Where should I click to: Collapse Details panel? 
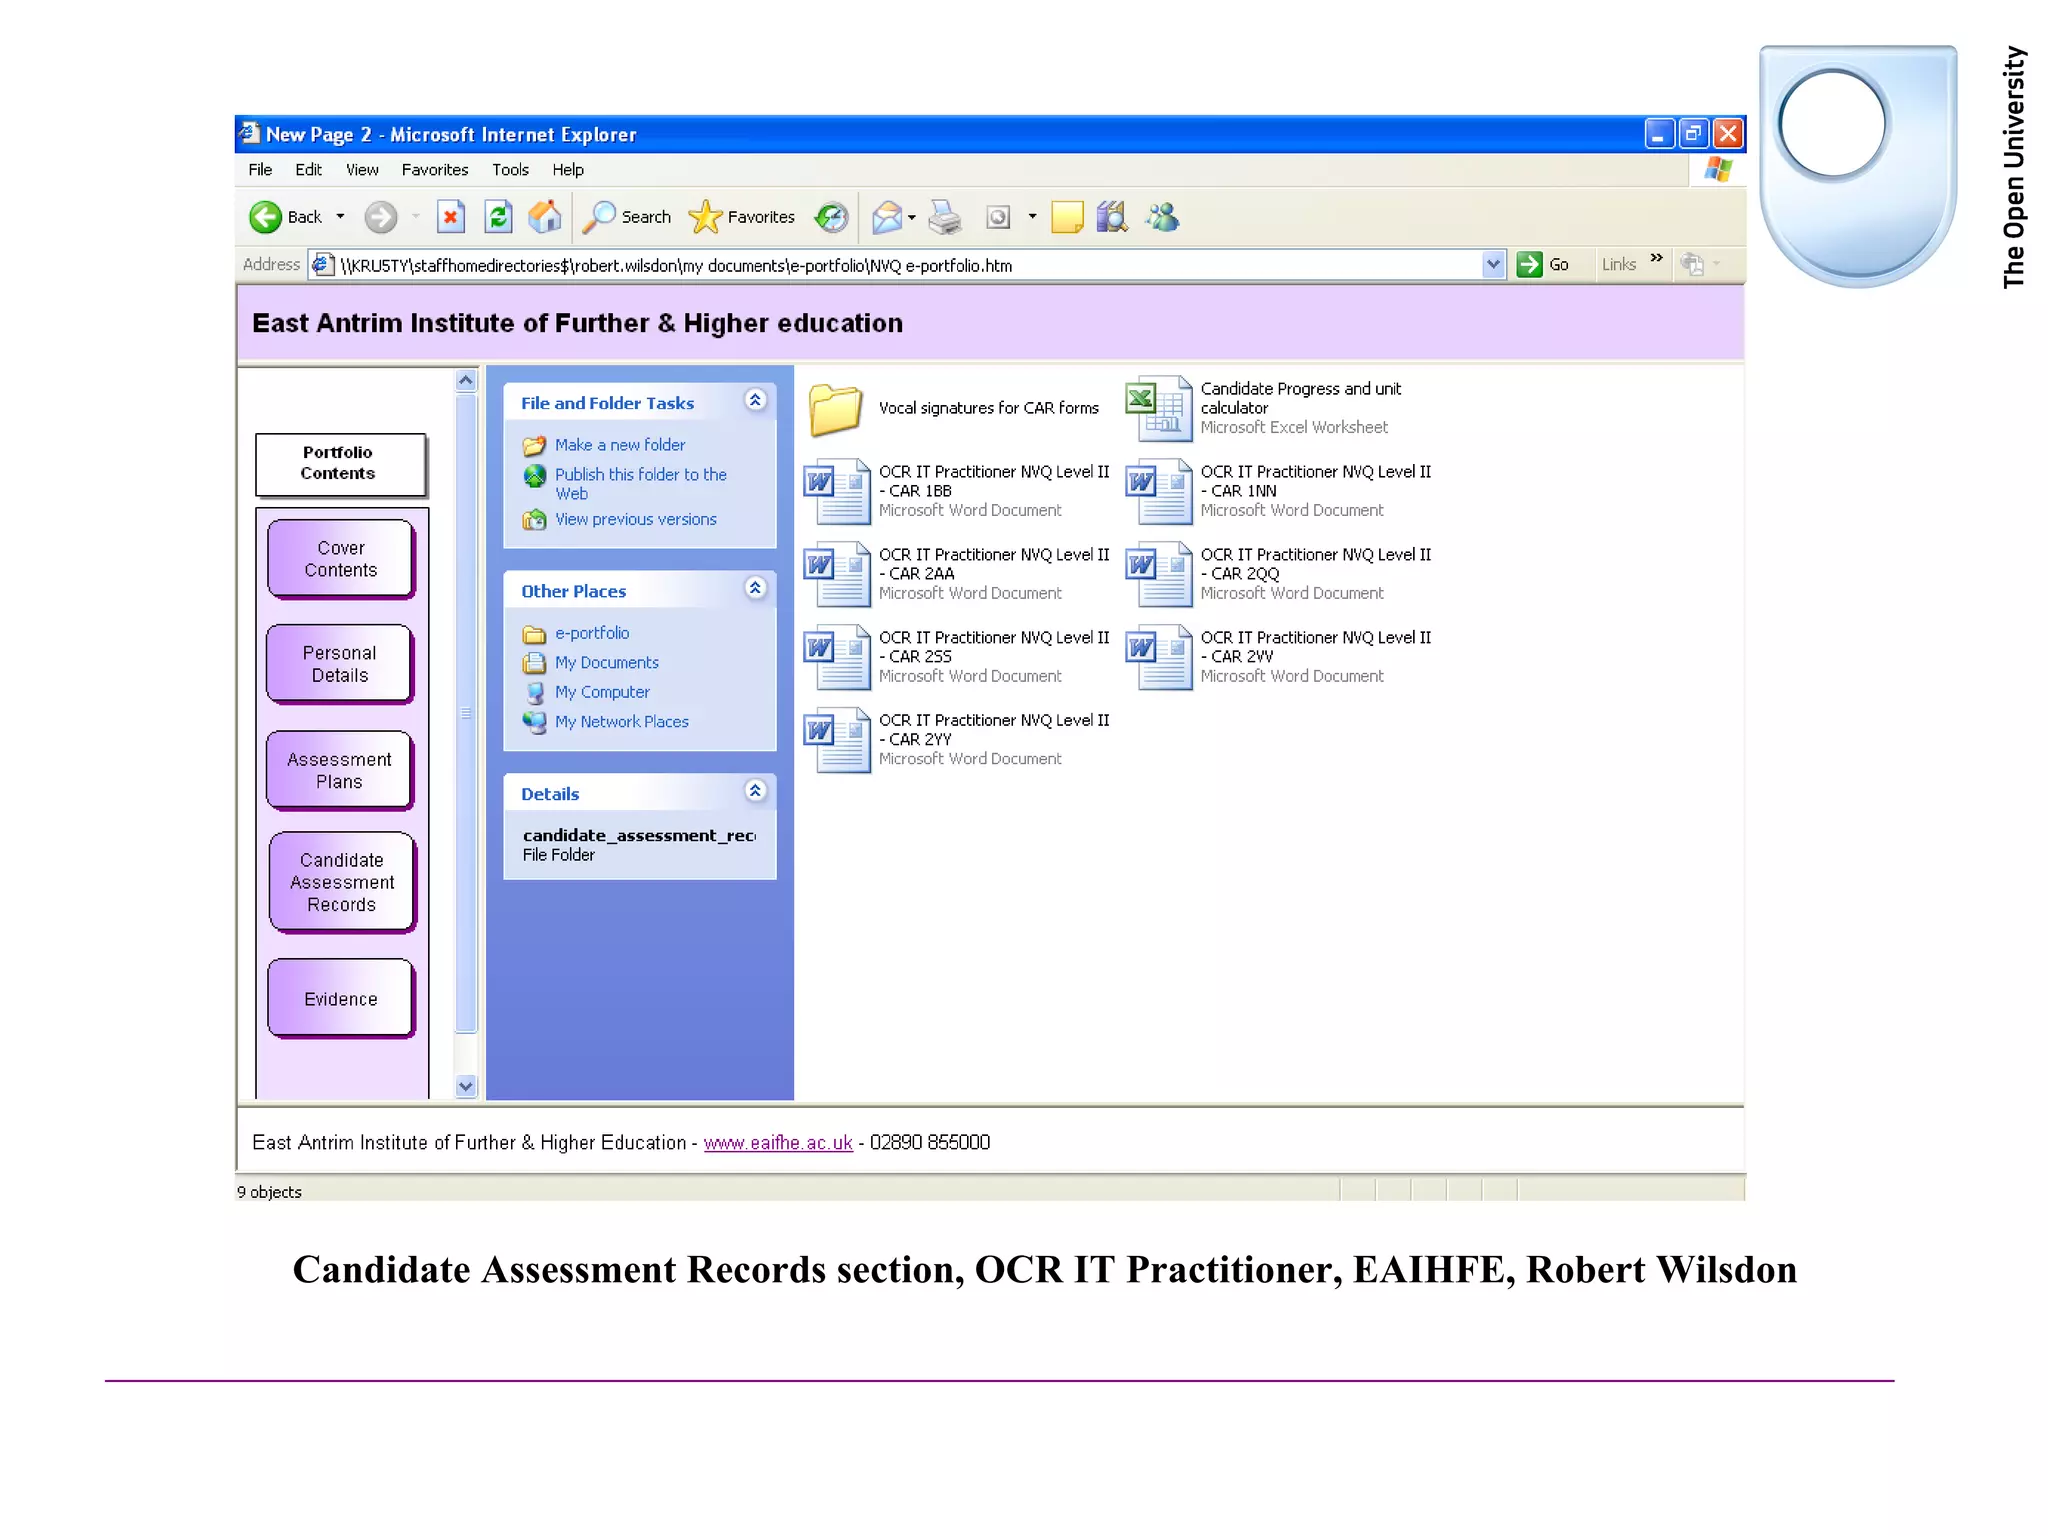click(x=756, y=791)
